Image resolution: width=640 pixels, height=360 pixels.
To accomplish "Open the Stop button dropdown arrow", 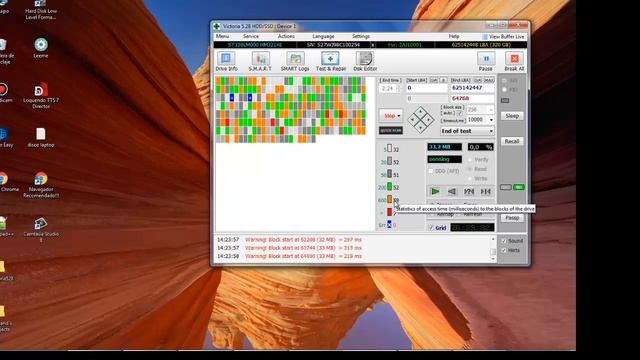I will pos(399,116).
